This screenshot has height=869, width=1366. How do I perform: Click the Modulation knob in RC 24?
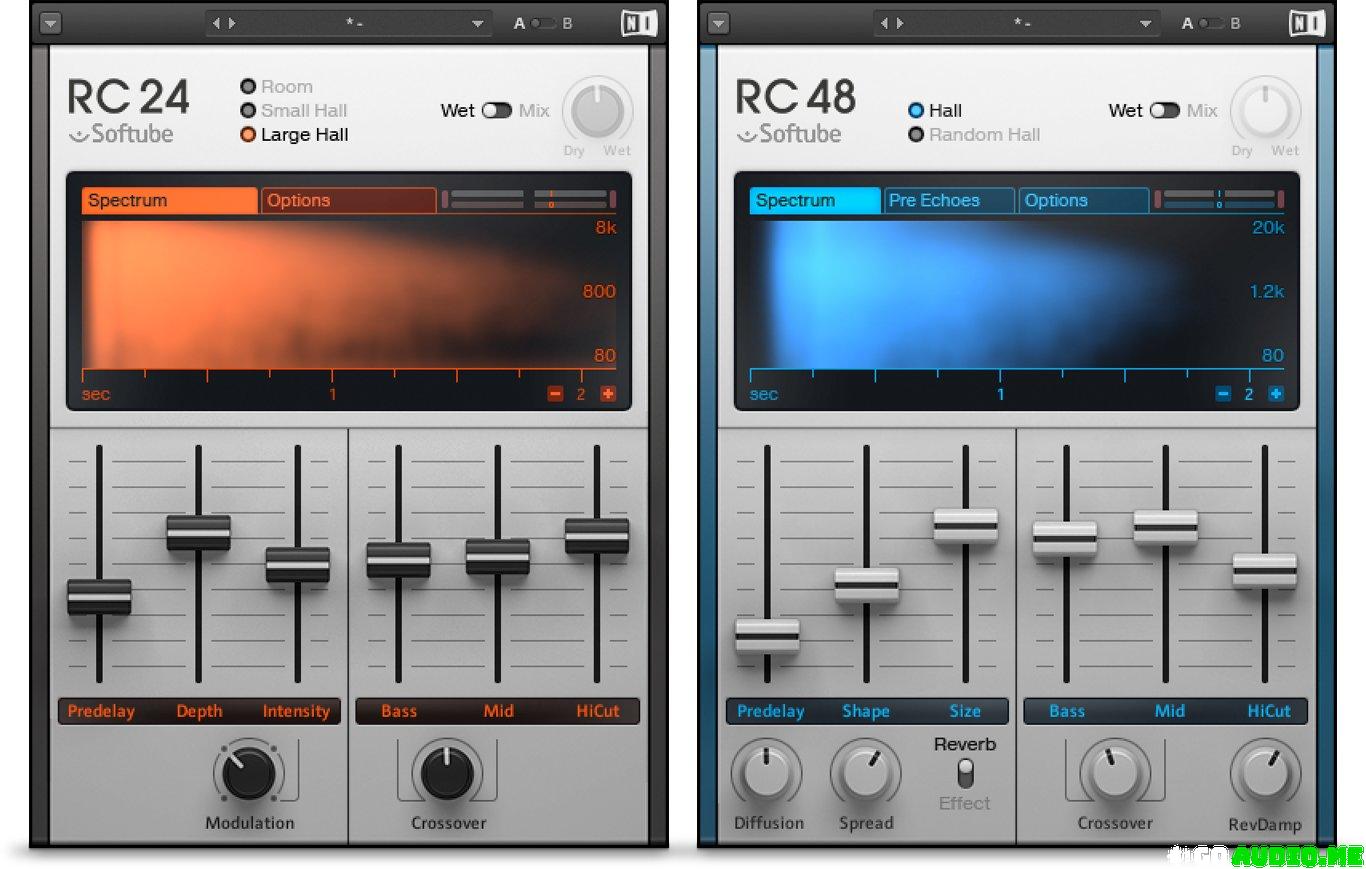coord(249,774)
